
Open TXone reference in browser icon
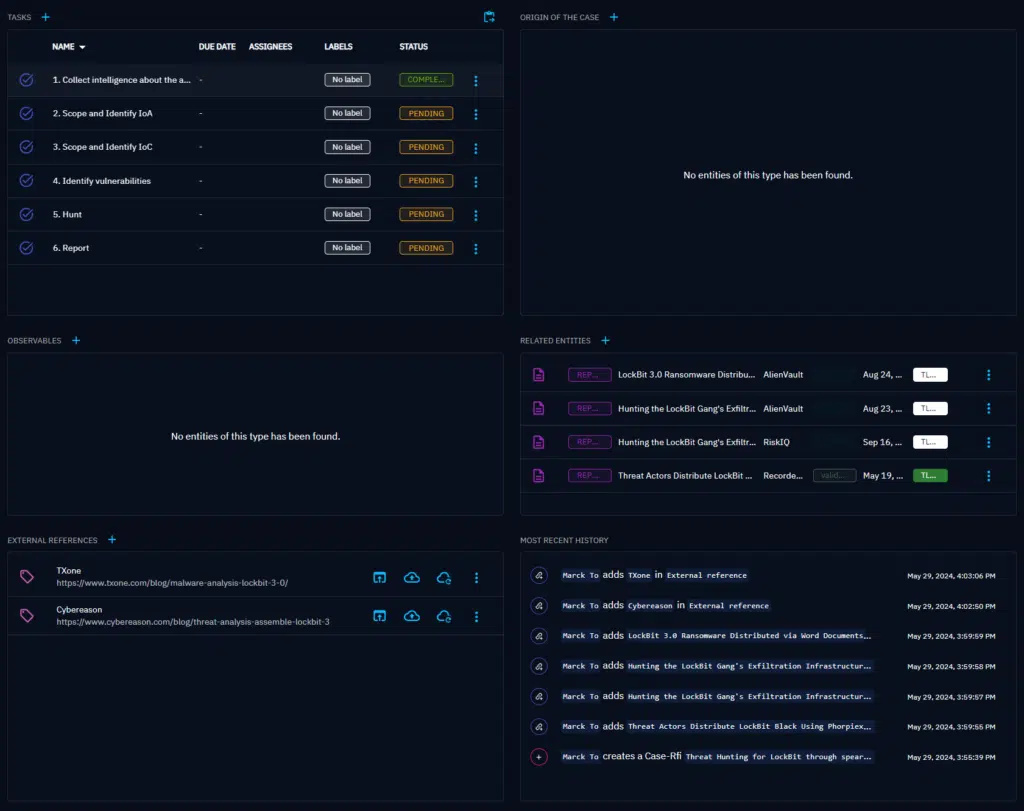pyautogui.click(x=380, y=578)
